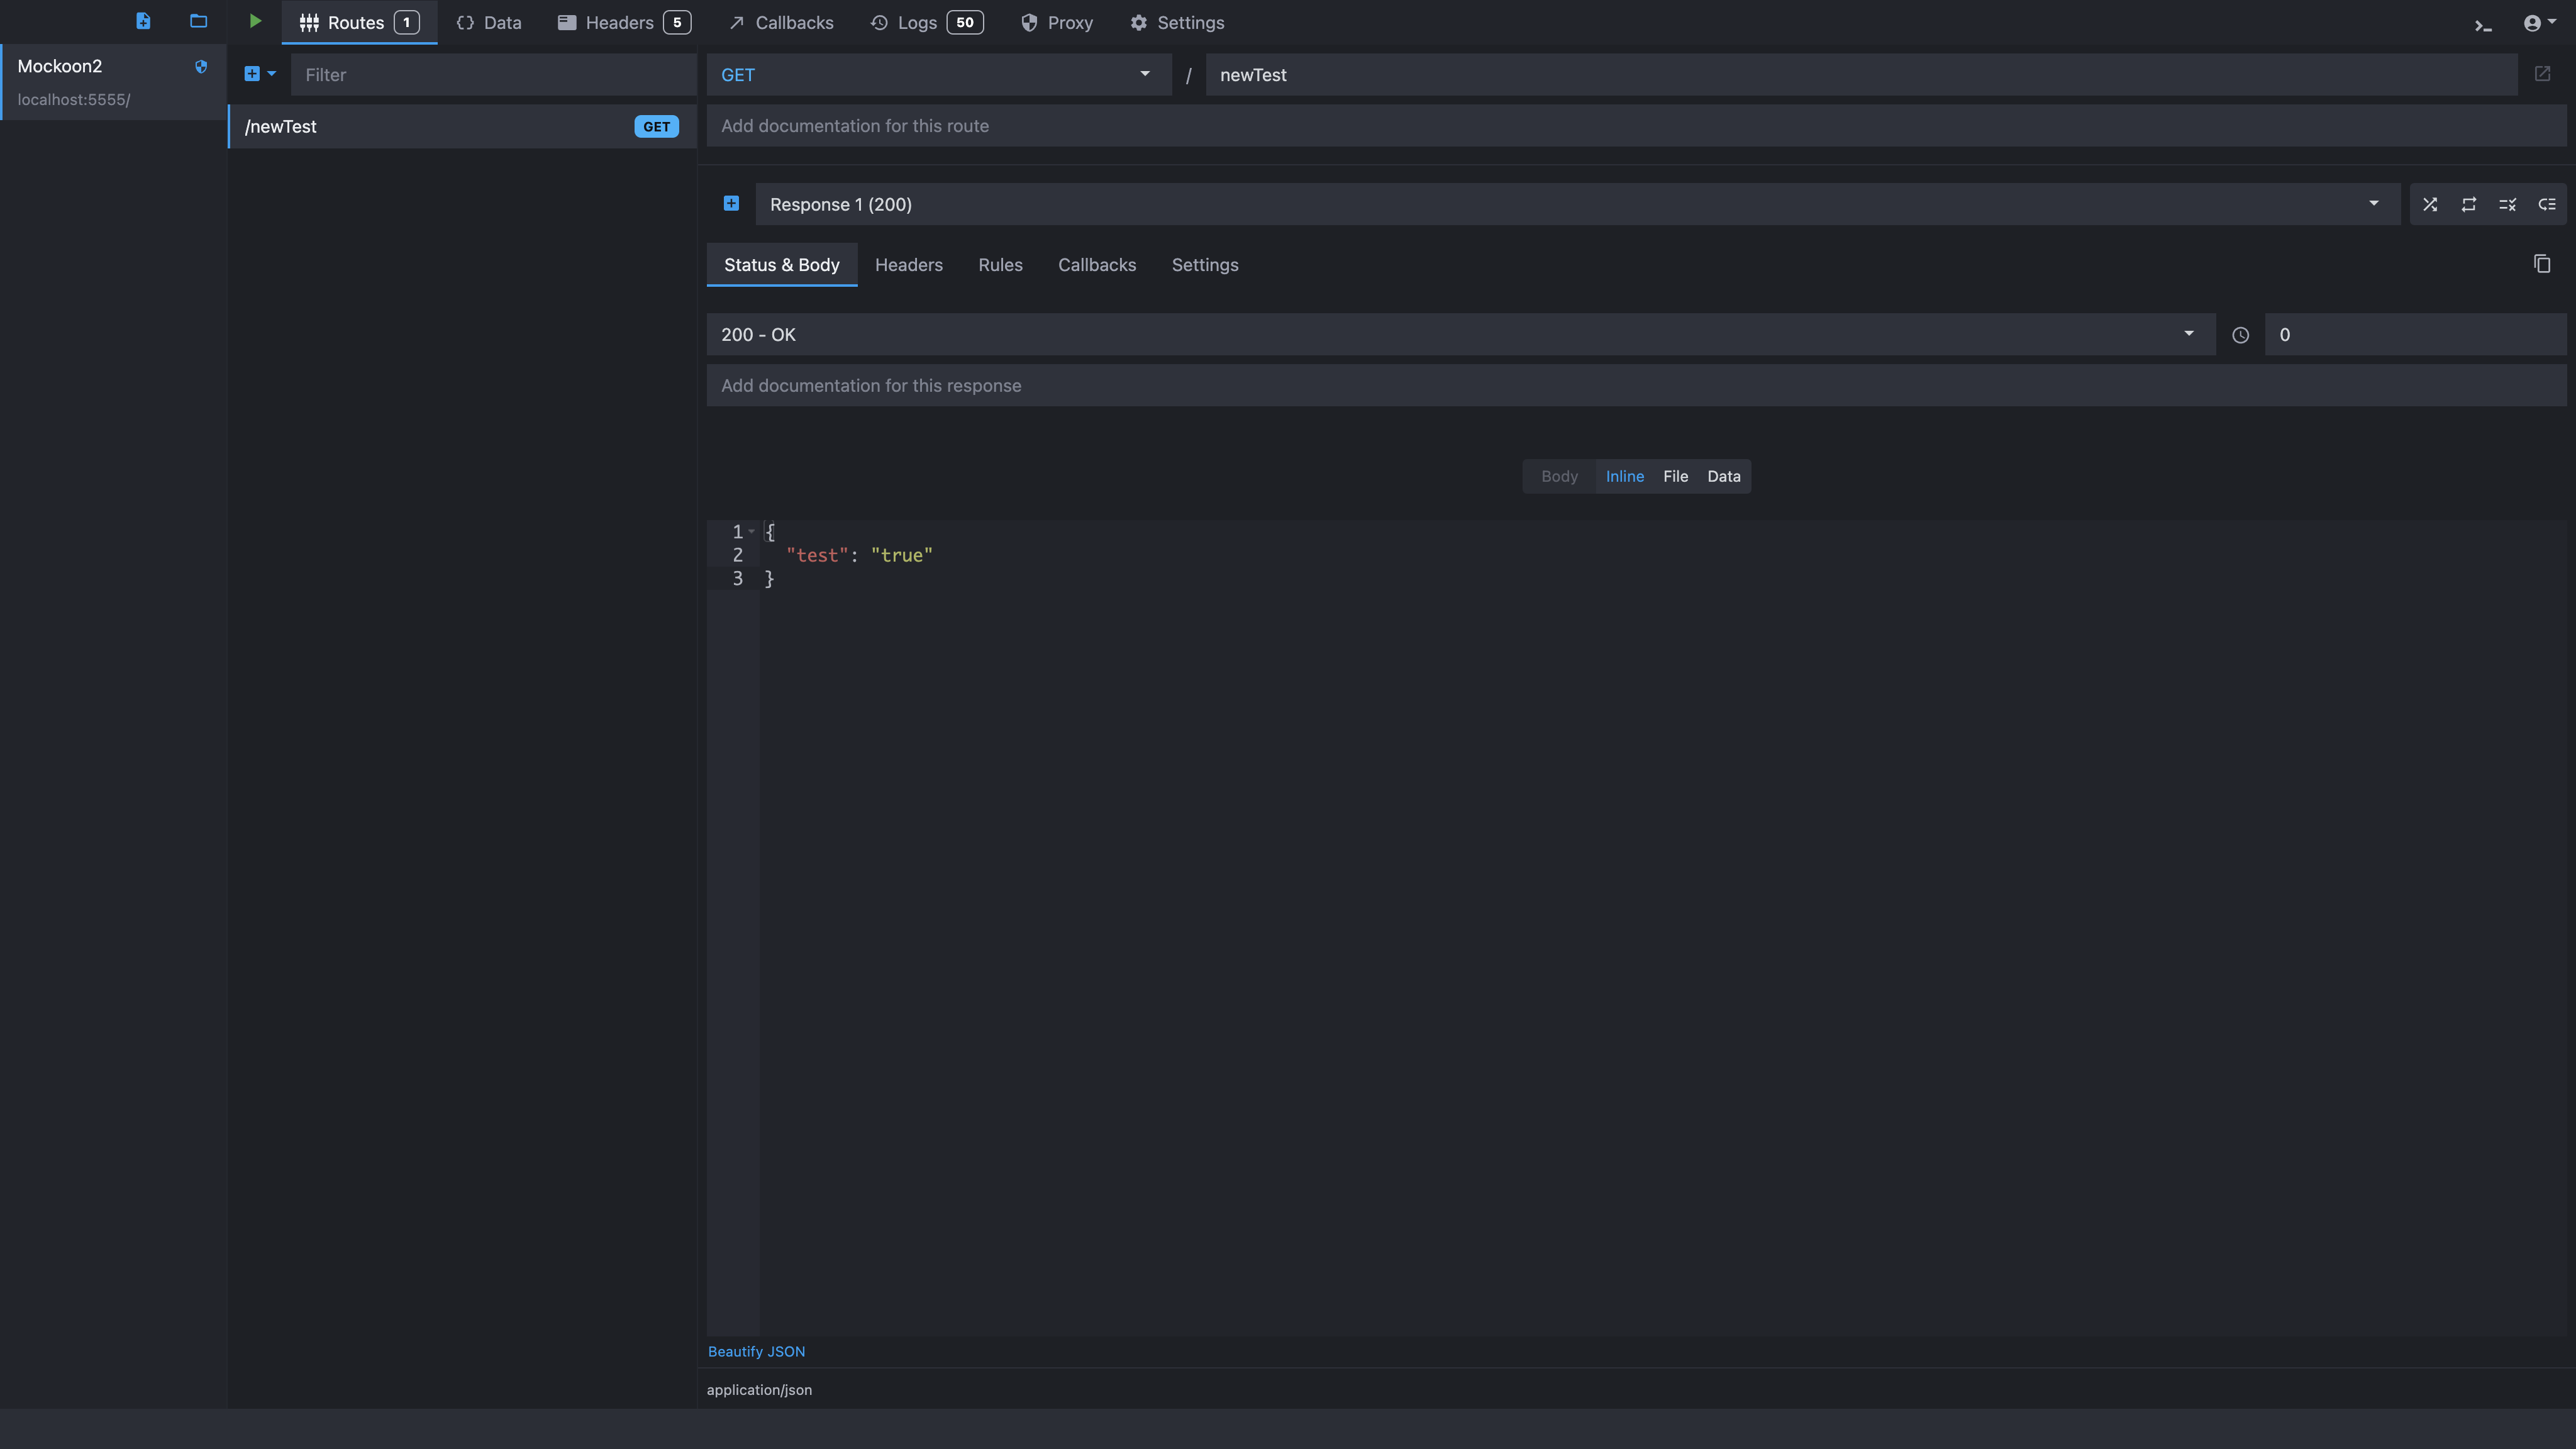Add a new response with plus icon
Image resolution: width=2576 pixels, height=1449 pixels.
[x=731, y=204]
